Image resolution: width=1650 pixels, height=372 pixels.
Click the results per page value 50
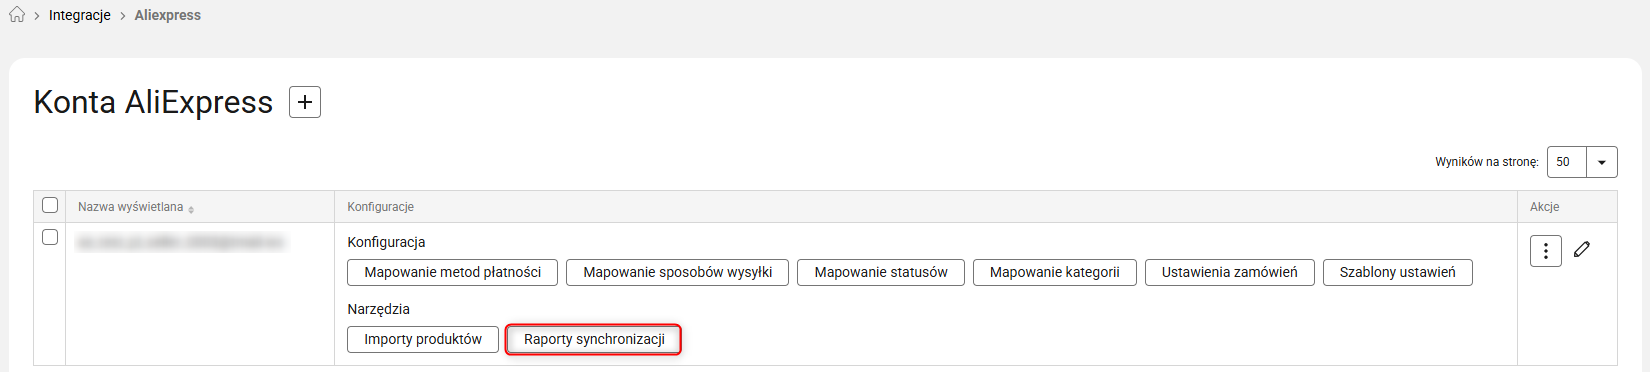tap(1566, 162)
